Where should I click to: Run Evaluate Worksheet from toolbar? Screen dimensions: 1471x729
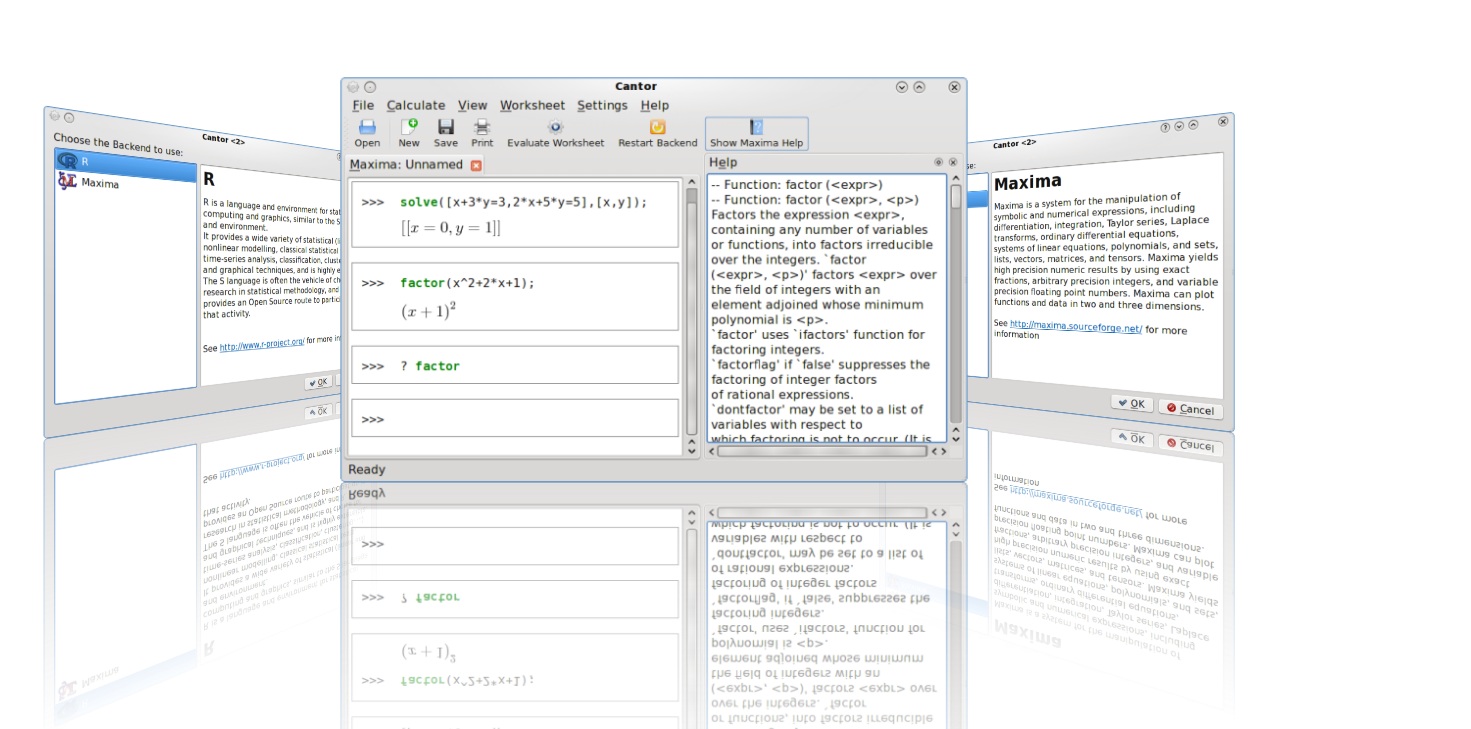coord(555,133)
